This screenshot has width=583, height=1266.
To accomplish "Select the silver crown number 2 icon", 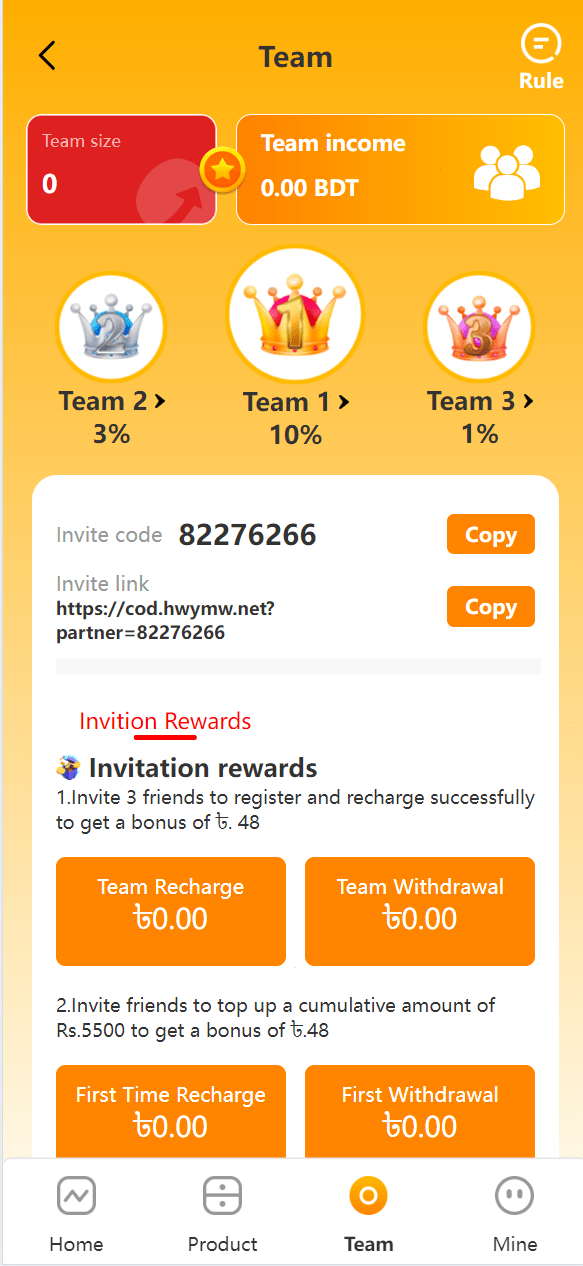I will pos(111,328).
